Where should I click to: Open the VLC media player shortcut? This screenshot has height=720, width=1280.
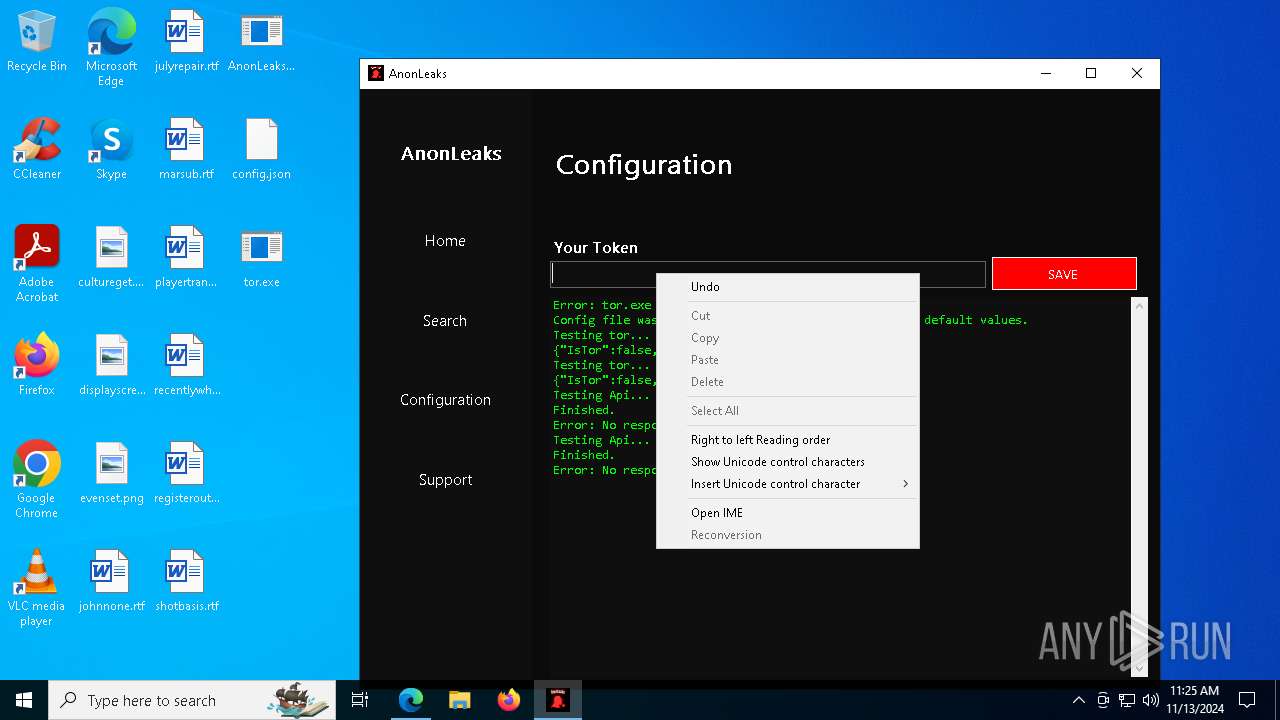pyautogui.click(x=37, y=588)
